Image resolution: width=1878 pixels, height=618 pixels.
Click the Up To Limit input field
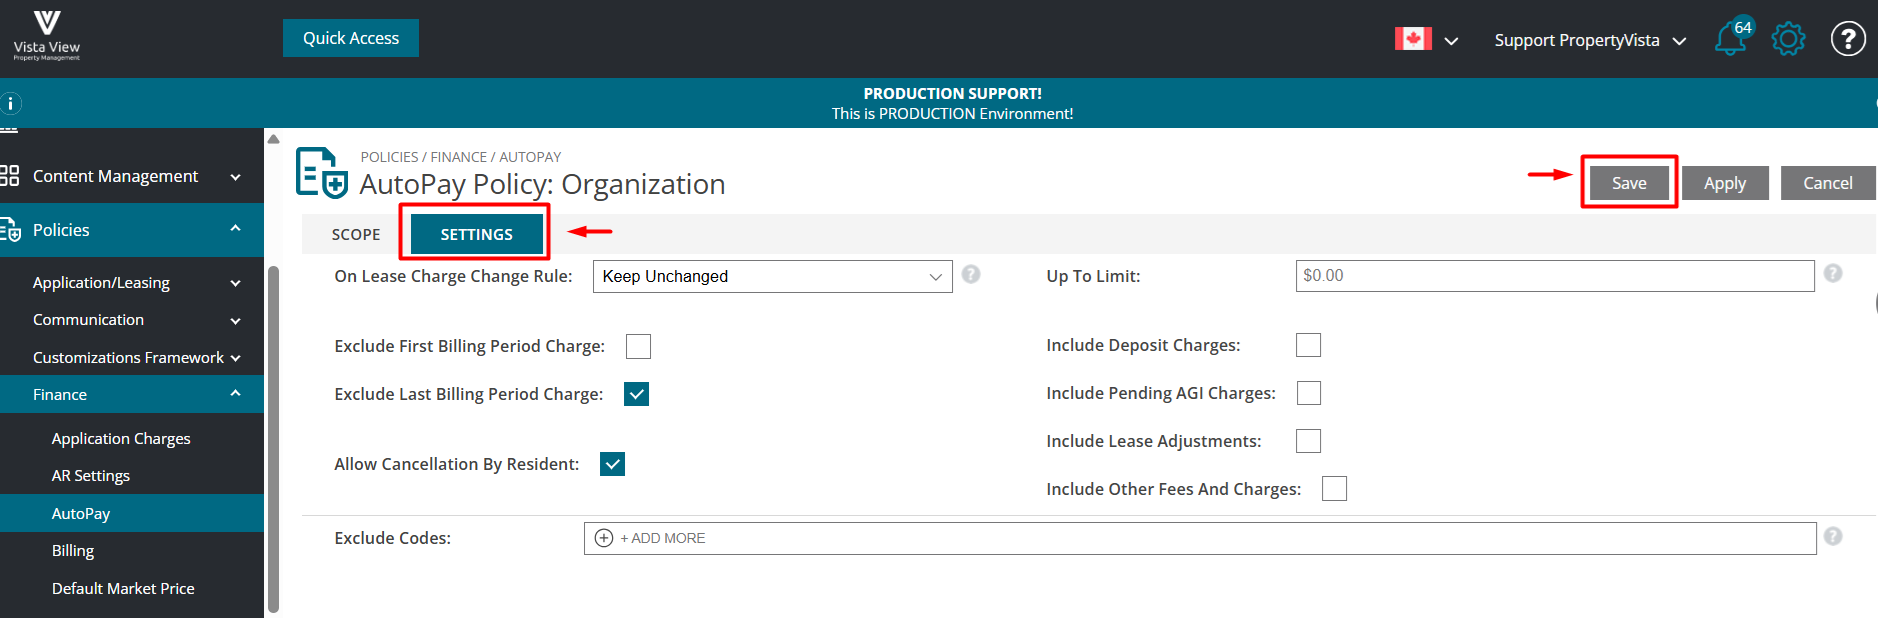tap(1555, 276)
